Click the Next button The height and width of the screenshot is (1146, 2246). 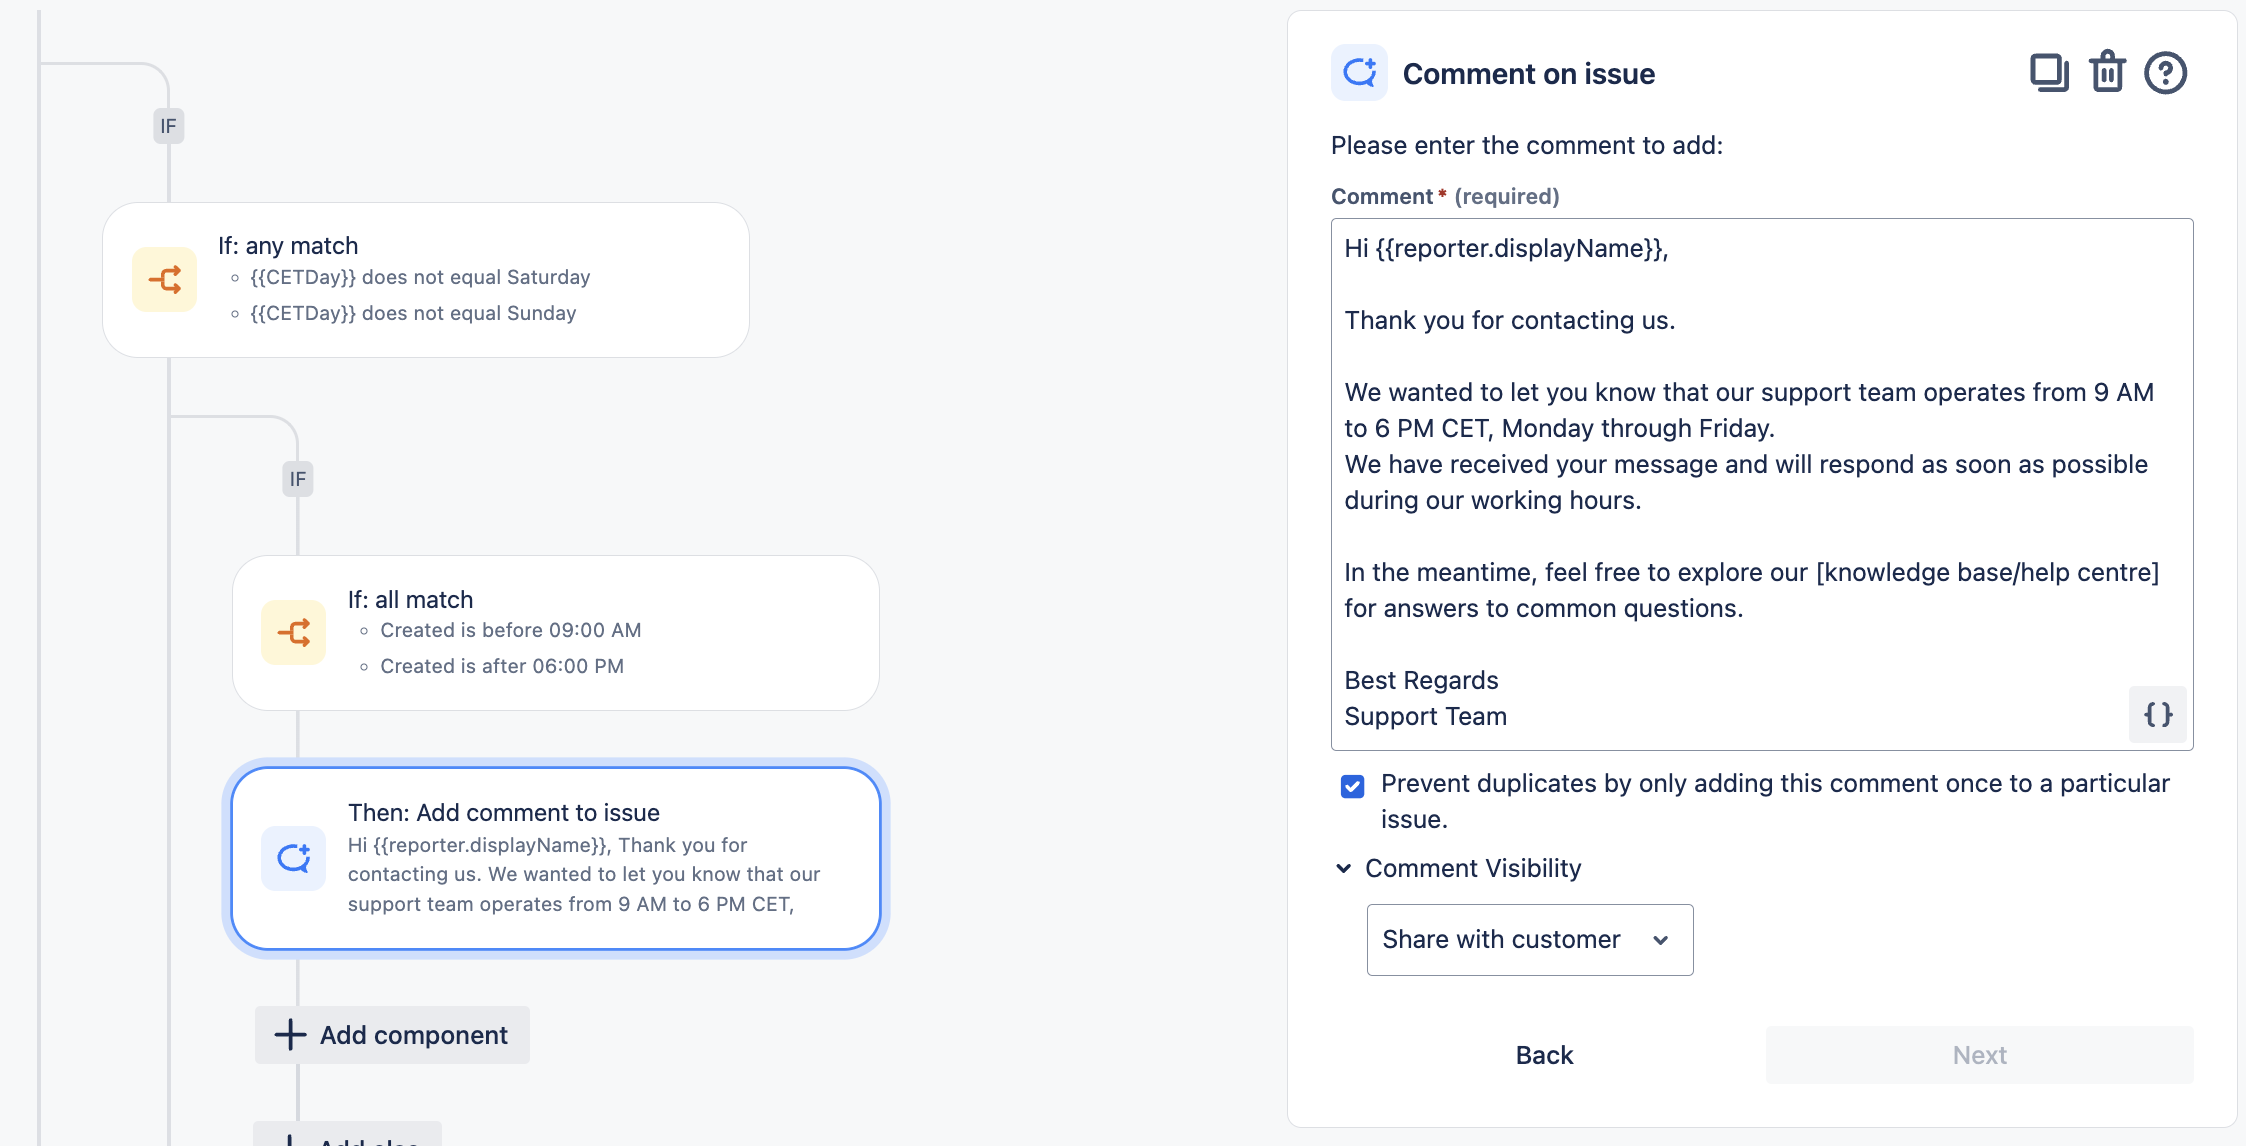coord(1979,1055)
